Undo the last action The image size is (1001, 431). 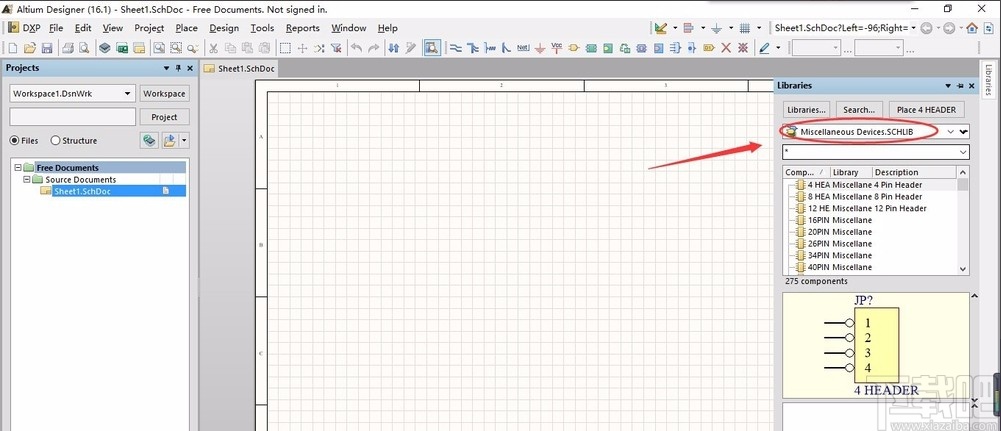[357, 48]
